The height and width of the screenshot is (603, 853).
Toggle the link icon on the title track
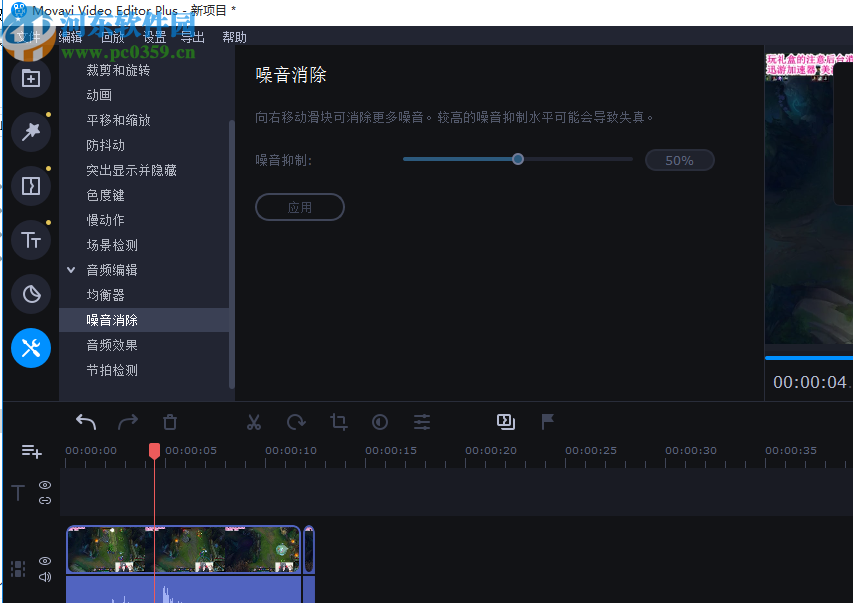tap(44, 500)
